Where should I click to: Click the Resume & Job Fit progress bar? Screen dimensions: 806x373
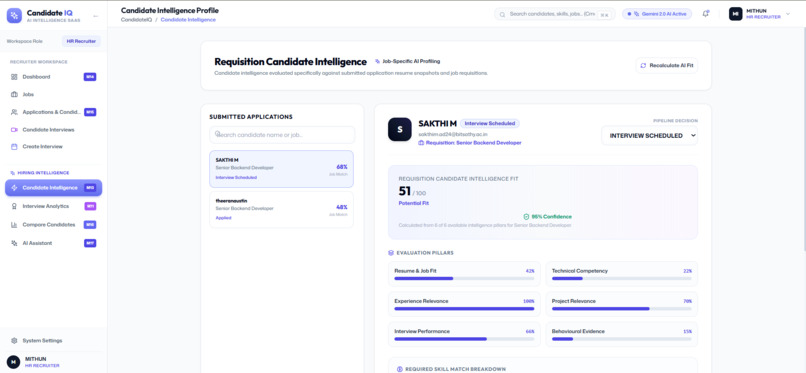pyautogui.click(x=464, y=278)
